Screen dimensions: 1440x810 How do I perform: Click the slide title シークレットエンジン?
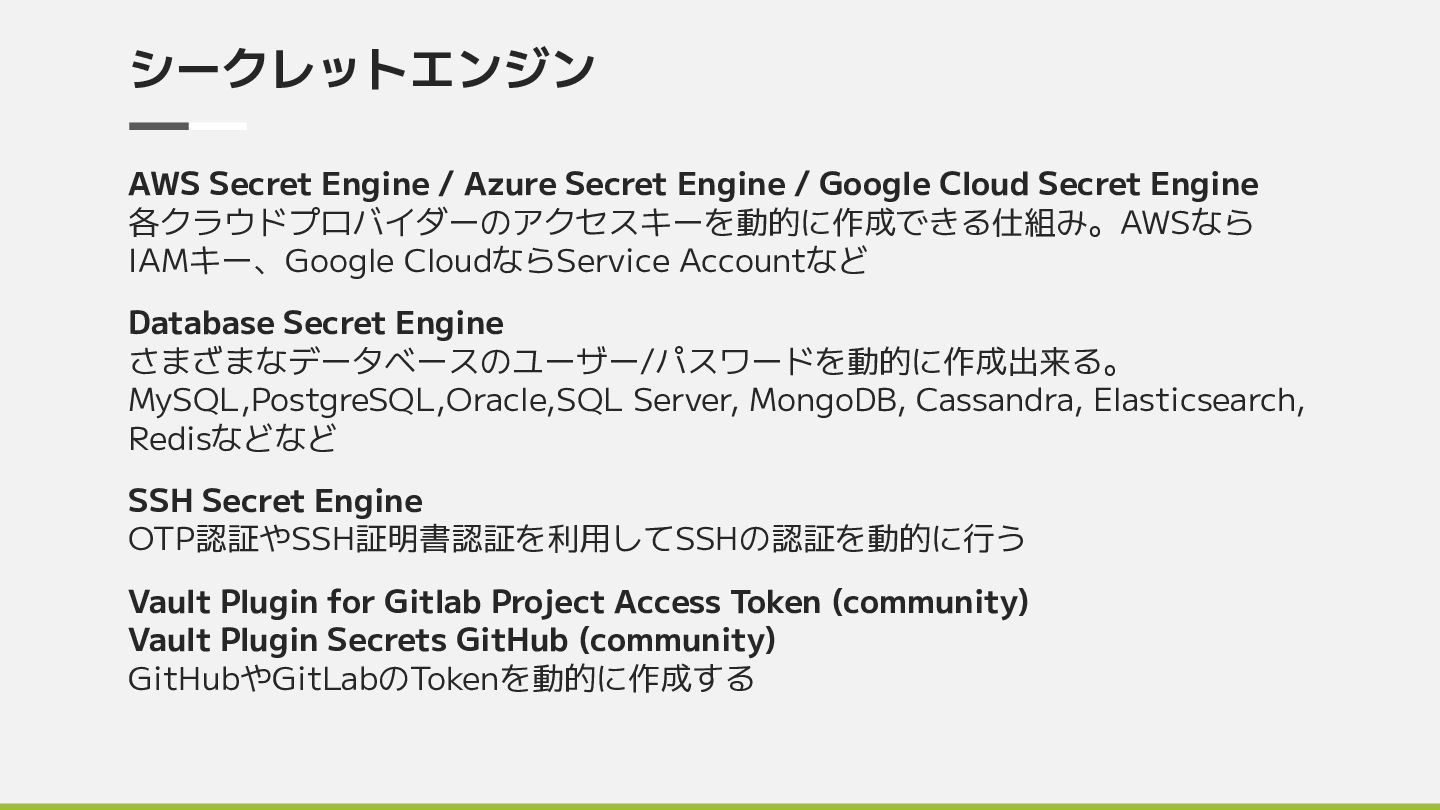click(361, 68)
